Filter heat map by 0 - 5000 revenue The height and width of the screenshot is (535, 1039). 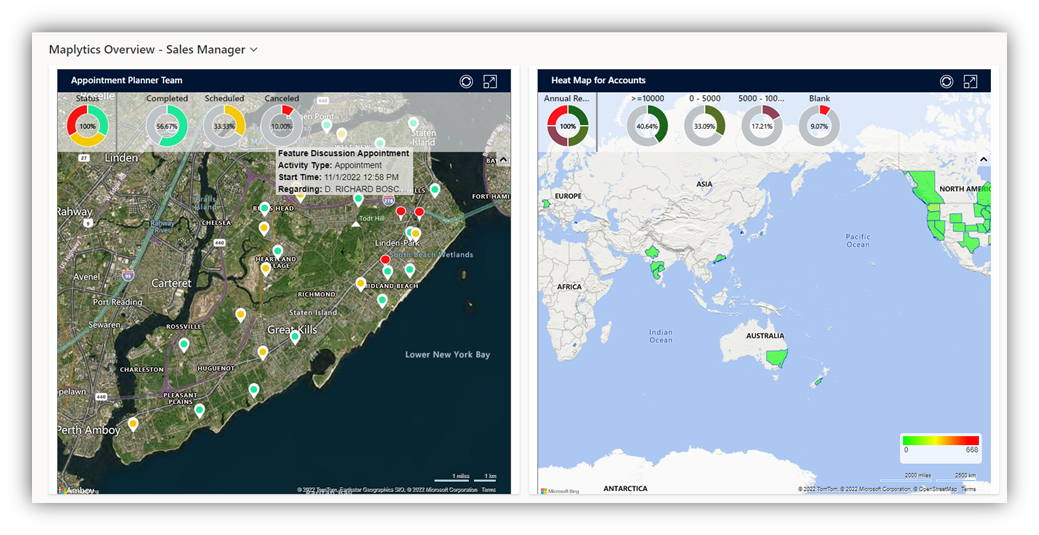(x=704, y=126)
